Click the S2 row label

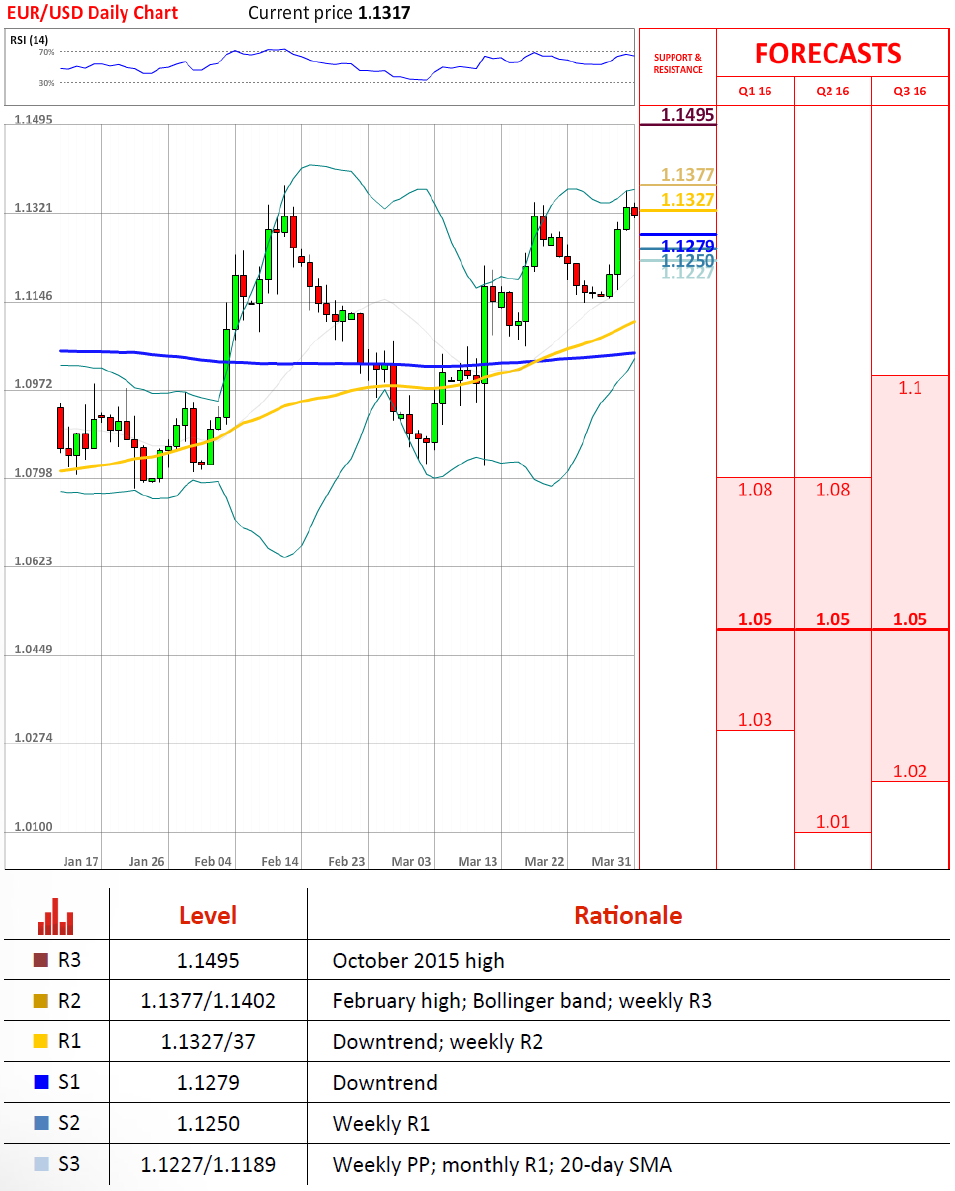(x=69, y=1123)
